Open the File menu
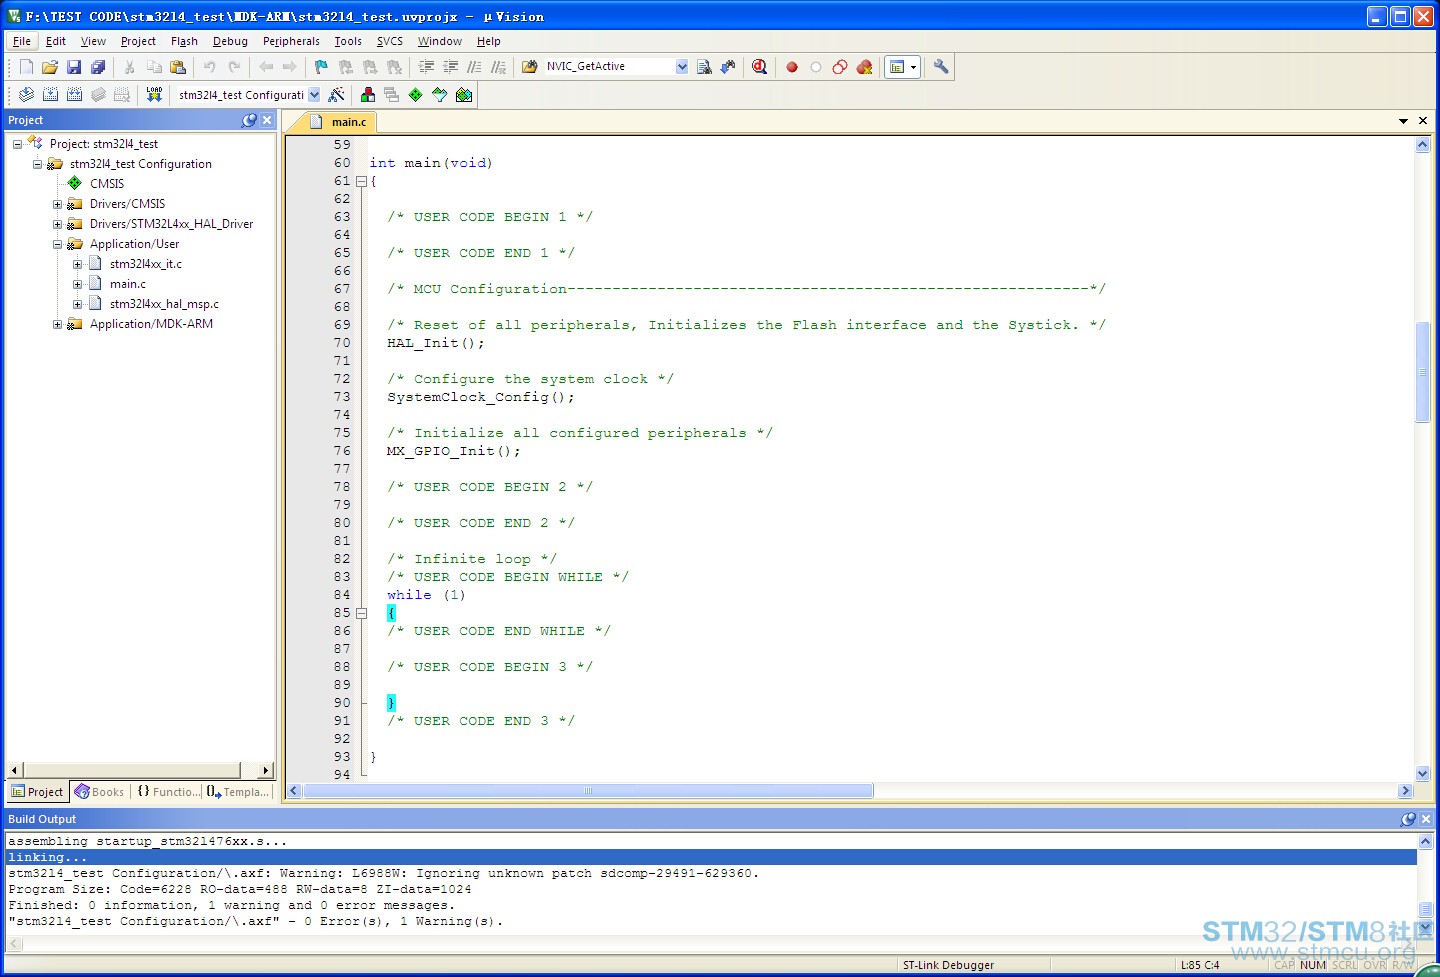The image size is (1440, 977). [x=22, y=41]
